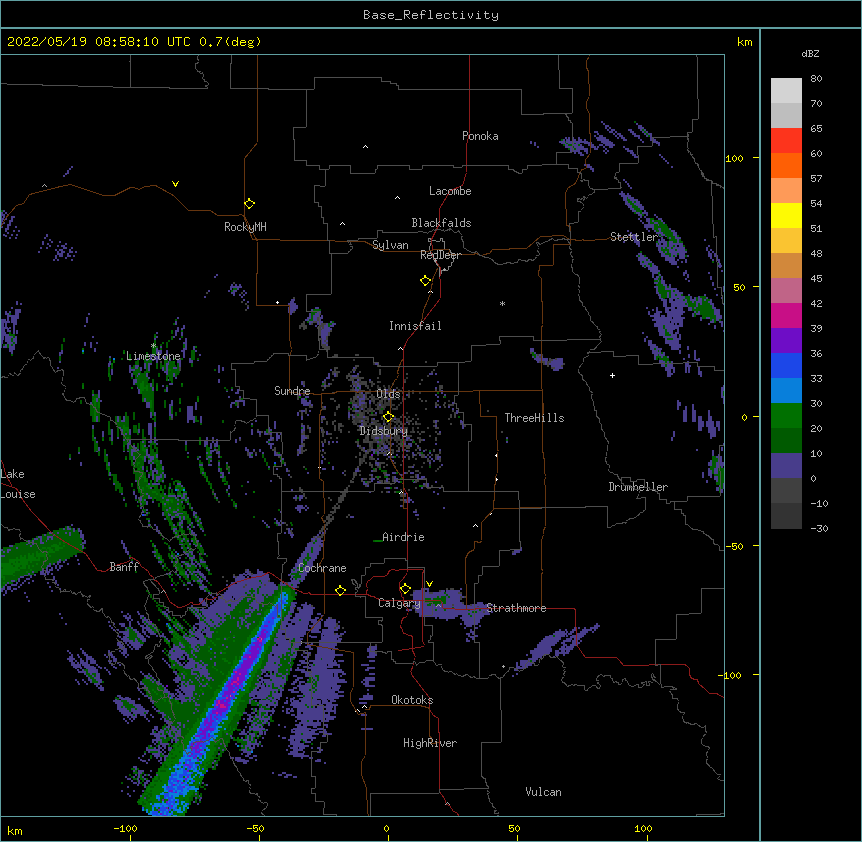This screenshot has width=862, height=842.
Task: Click the Sylvan label
Action: coord(390,245)
